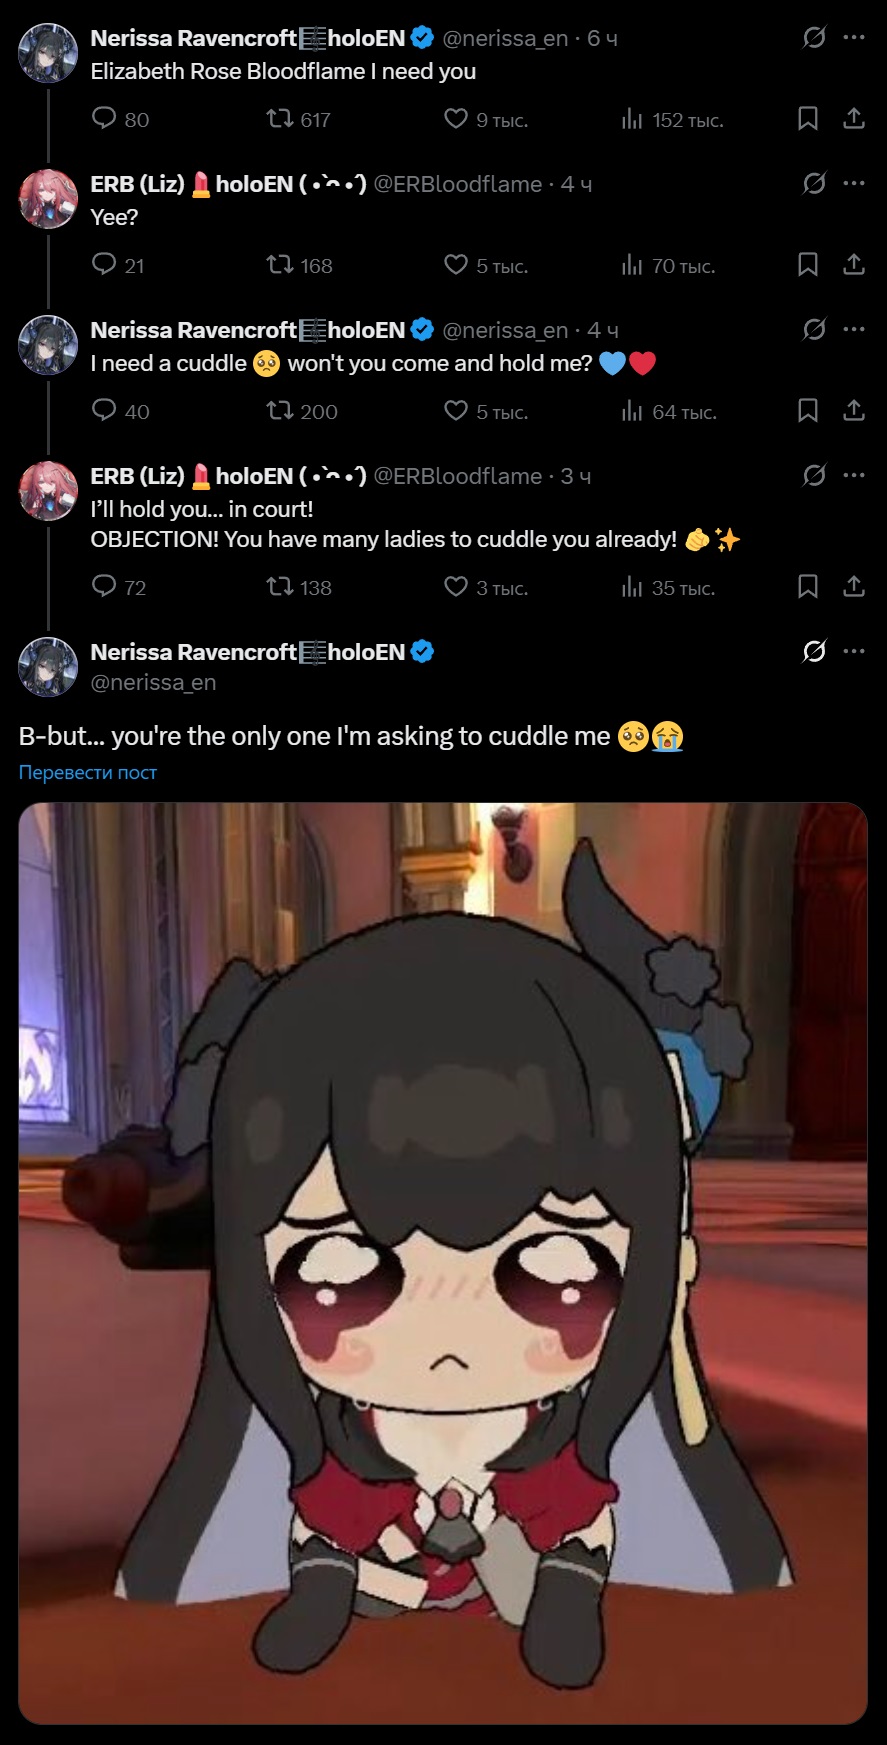Open replies on "I need a cuddle" tweet

click(120, 411)
